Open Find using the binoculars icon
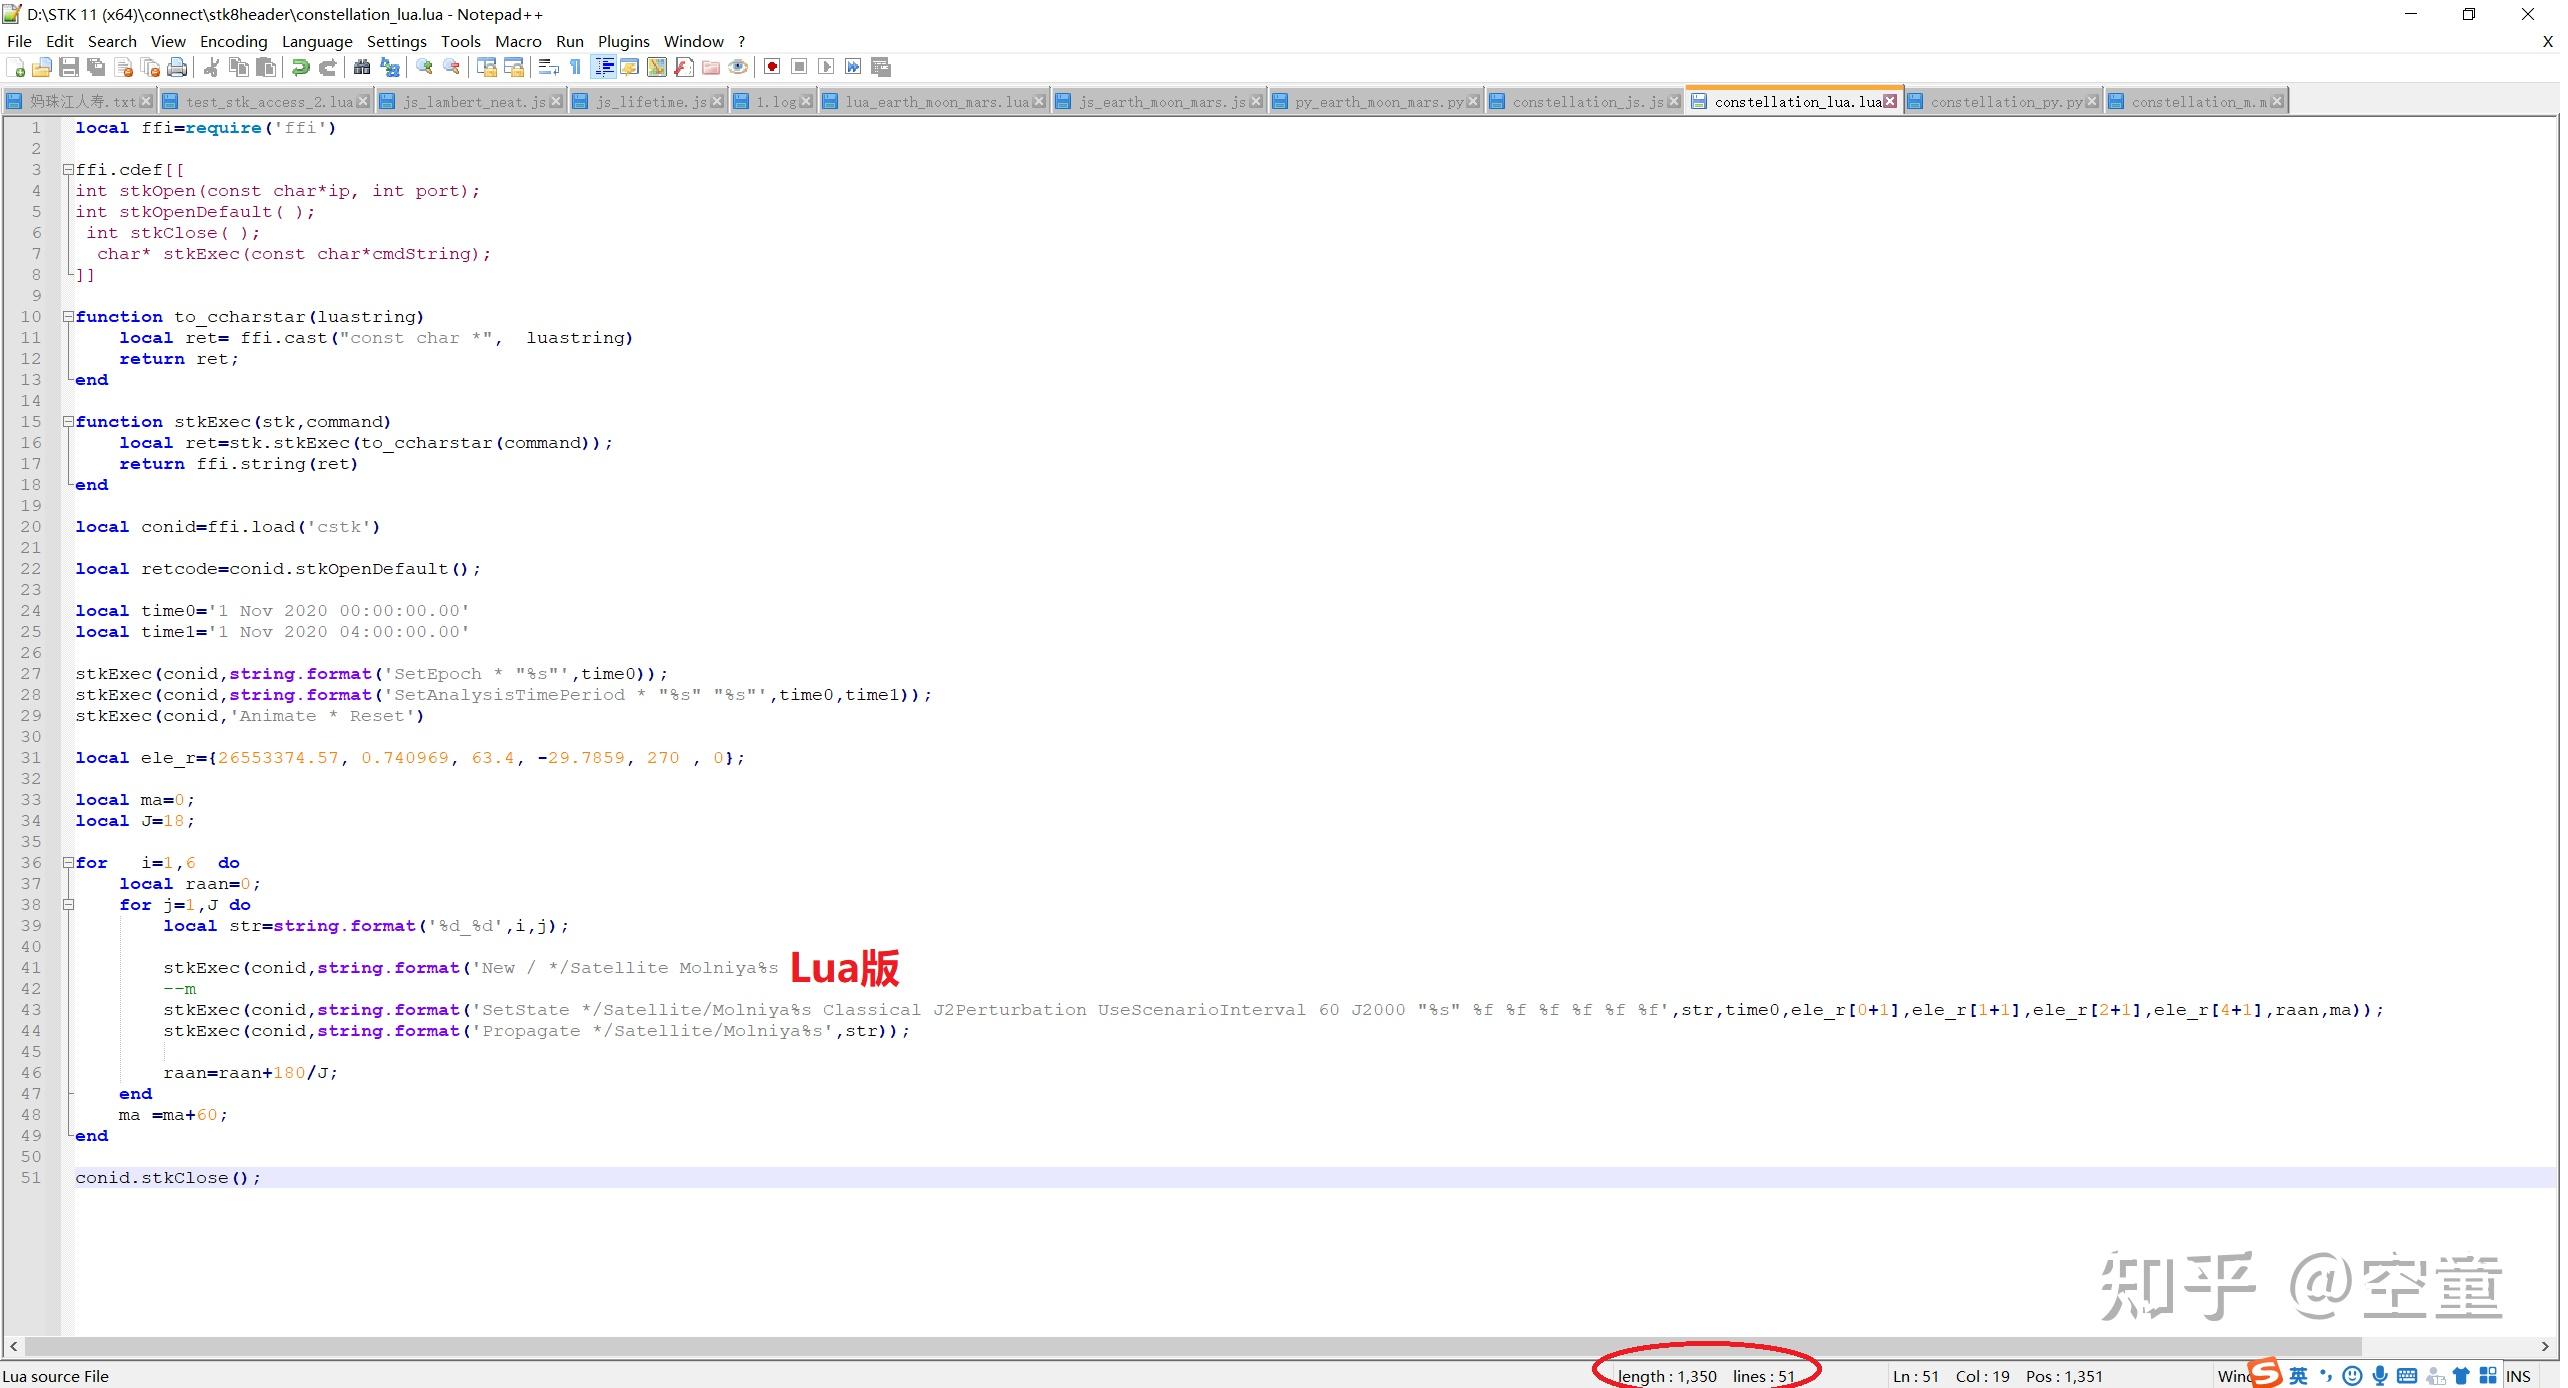The image size is (2568, 1388). (363, 67)
